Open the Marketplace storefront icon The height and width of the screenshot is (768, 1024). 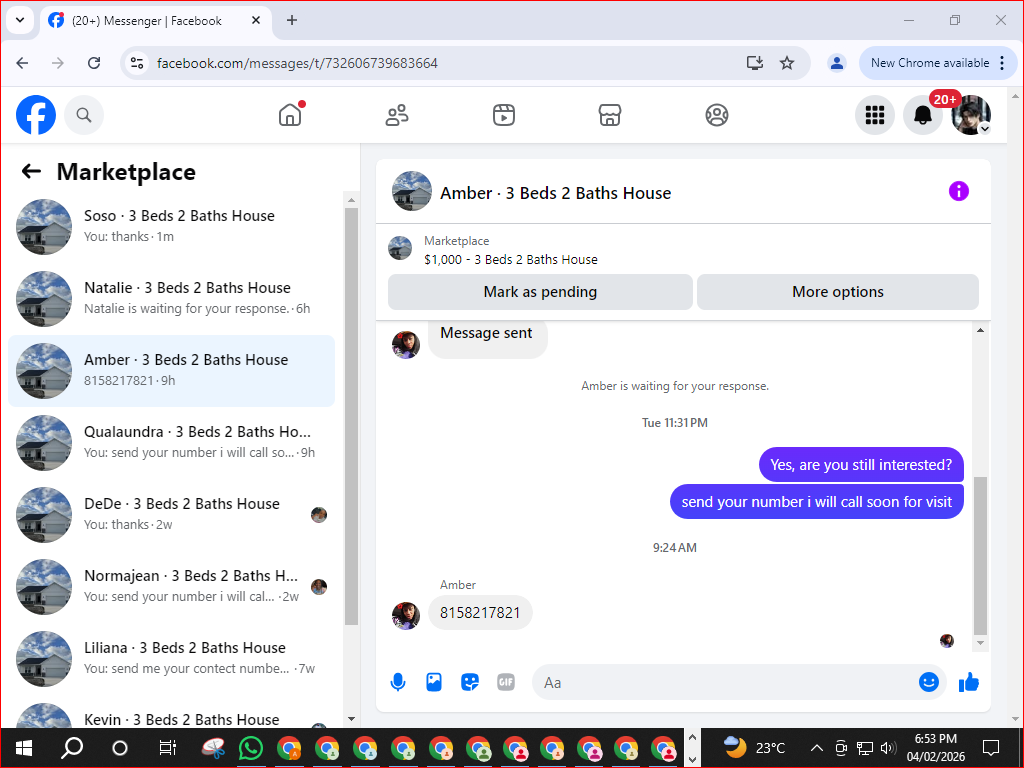610,115
